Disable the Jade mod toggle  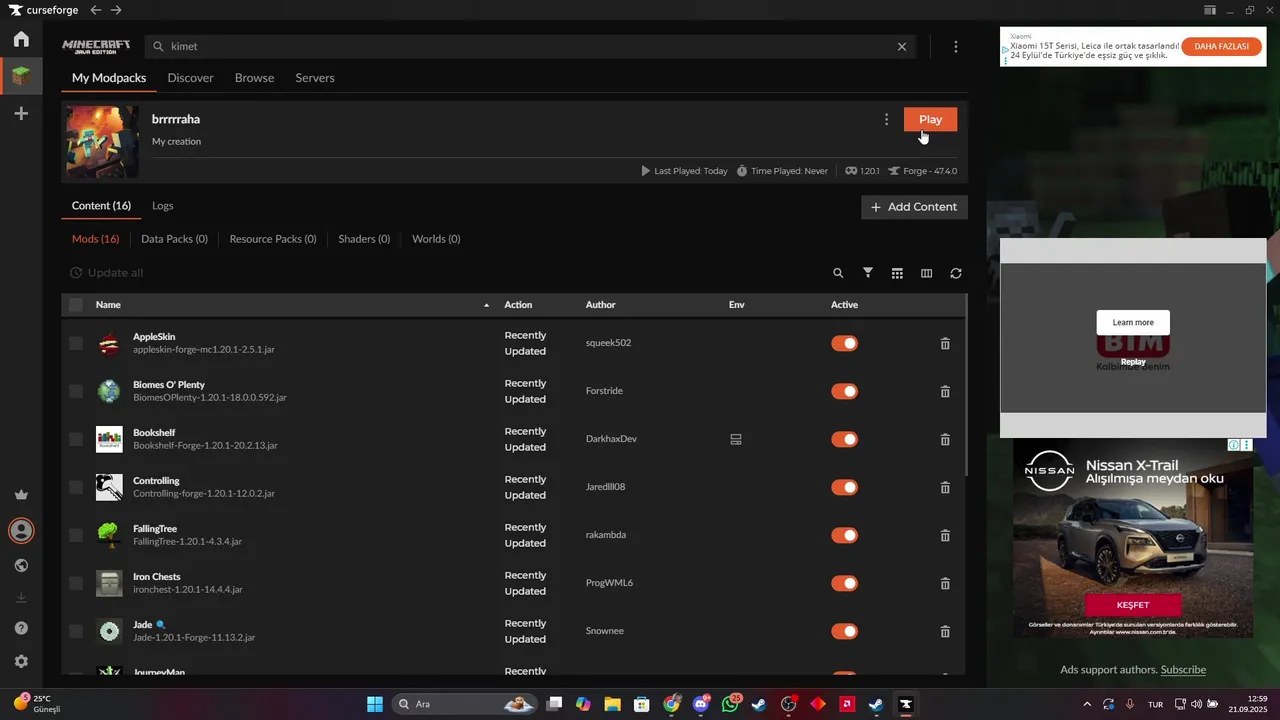[x=845, y=631]
